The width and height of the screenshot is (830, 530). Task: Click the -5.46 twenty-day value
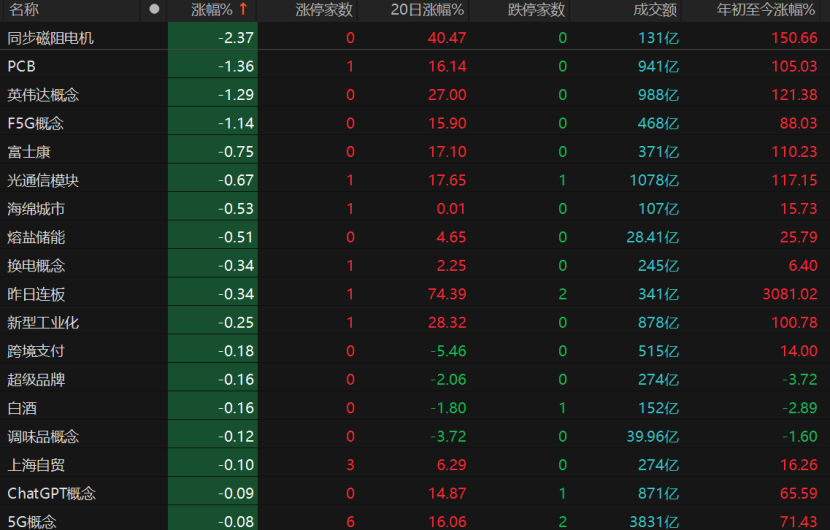pyautogui.click(x=448, y=351)
